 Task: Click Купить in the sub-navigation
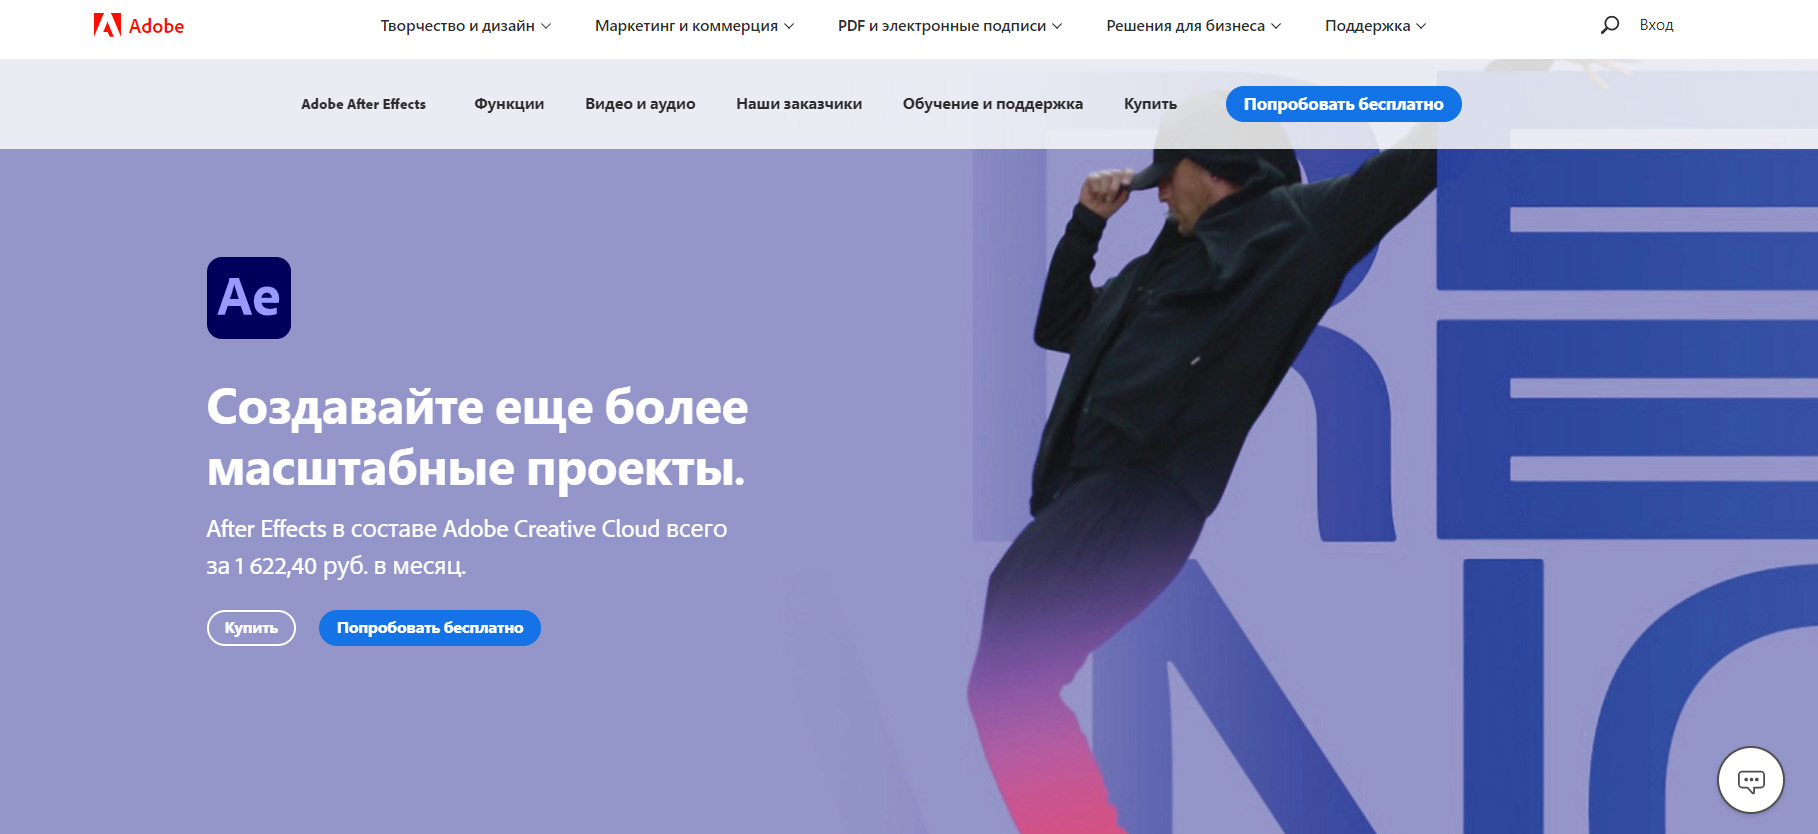tap(1150, 104)
